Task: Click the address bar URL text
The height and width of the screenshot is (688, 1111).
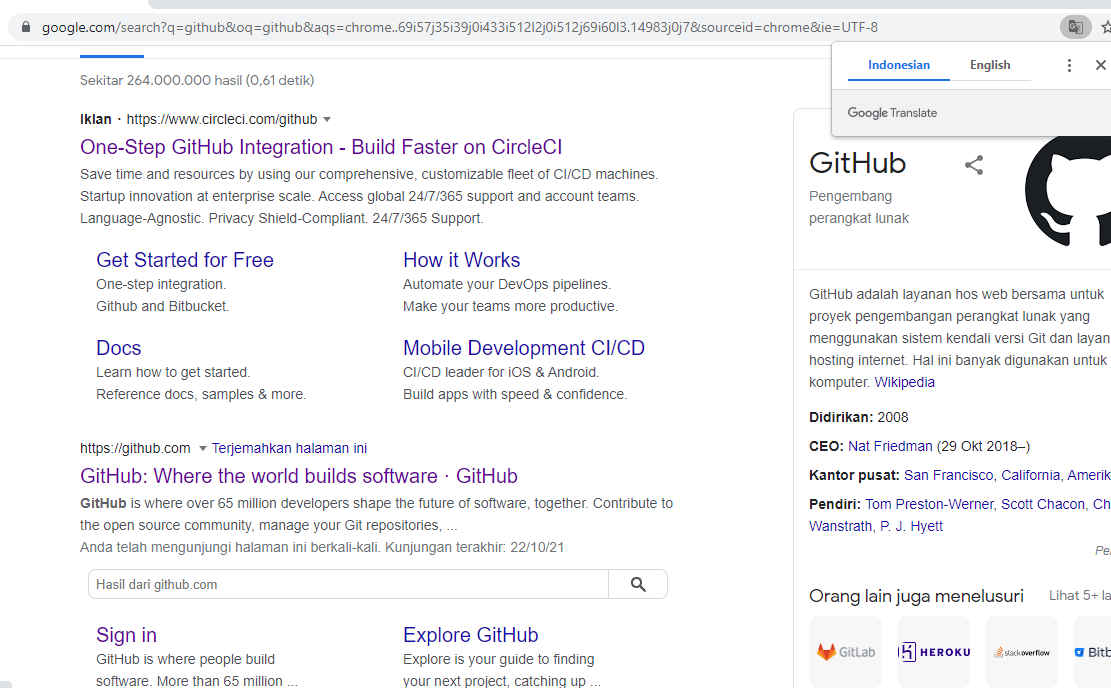Action: click(460, 28)
